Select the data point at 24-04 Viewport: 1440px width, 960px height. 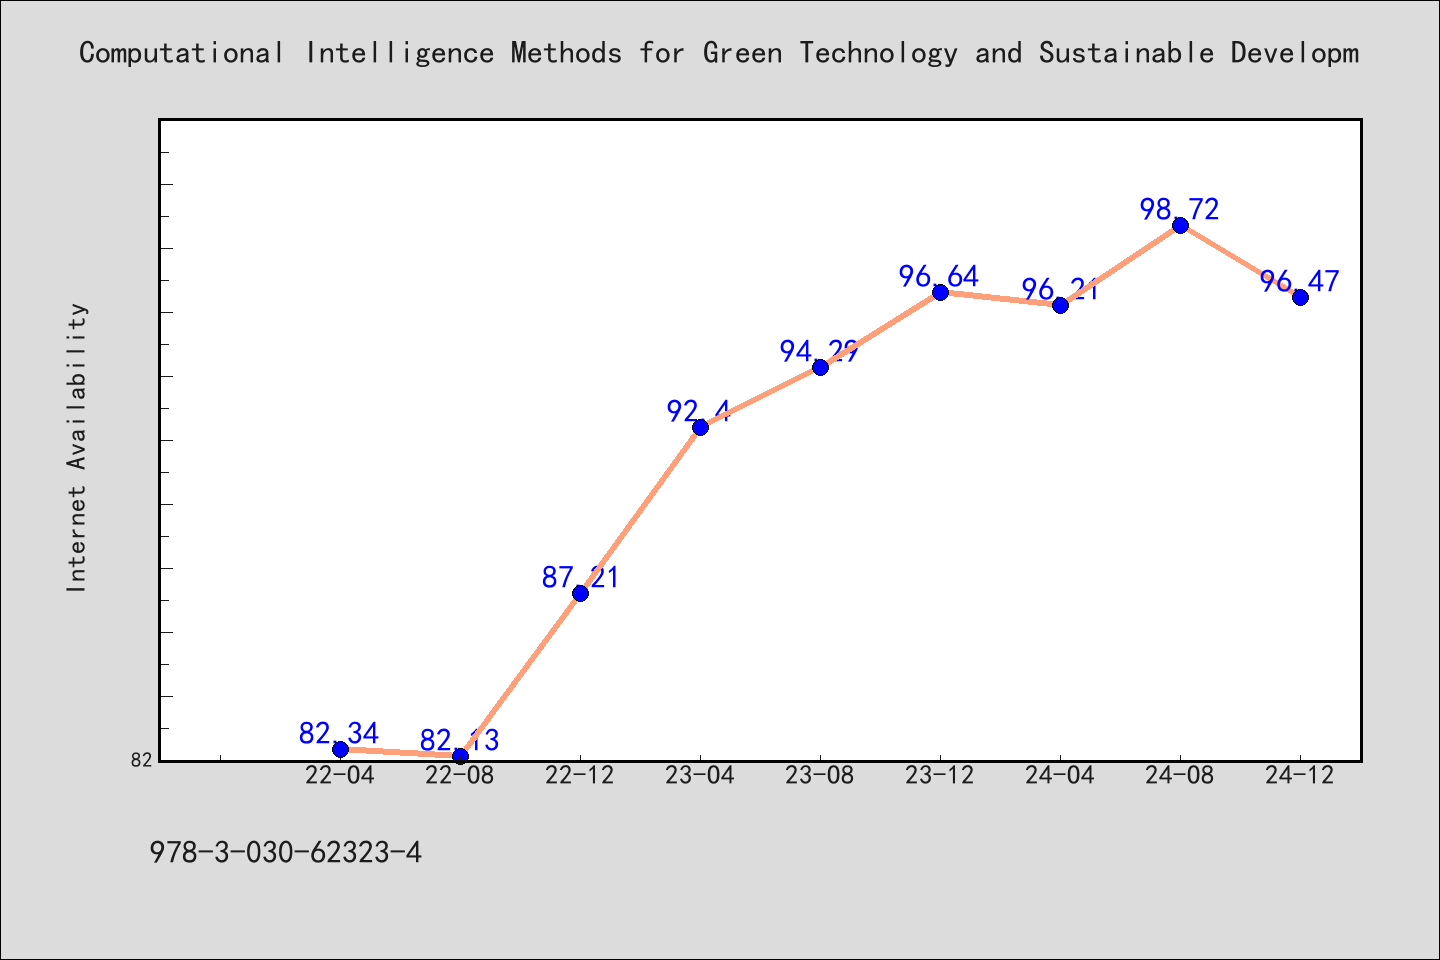[x=1060, y=305]
